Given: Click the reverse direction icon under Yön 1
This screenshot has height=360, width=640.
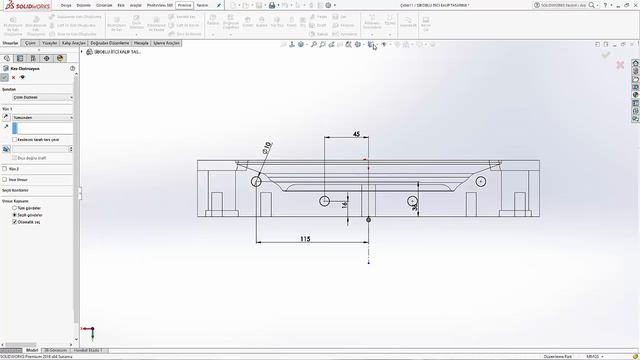Looking at the screenshot, I should pos(6,117).
